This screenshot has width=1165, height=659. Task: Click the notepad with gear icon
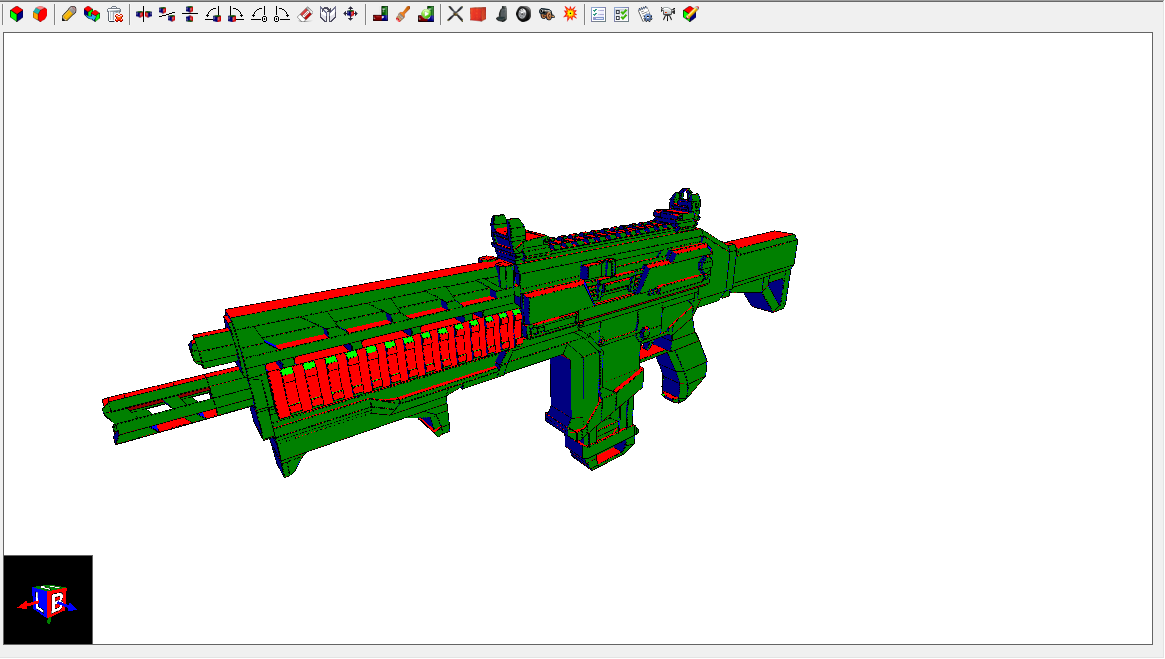click(645, 14)
